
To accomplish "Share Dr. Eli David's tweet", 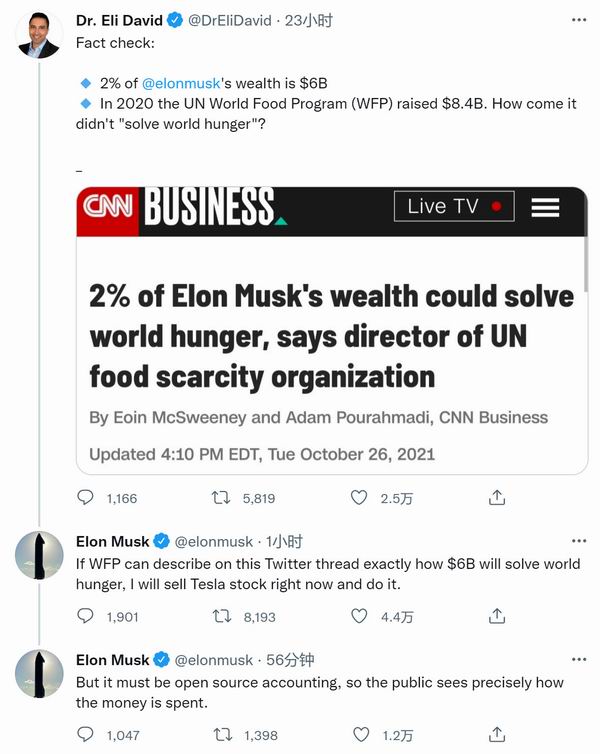I will pyautogui.click(x=496, y=497).
